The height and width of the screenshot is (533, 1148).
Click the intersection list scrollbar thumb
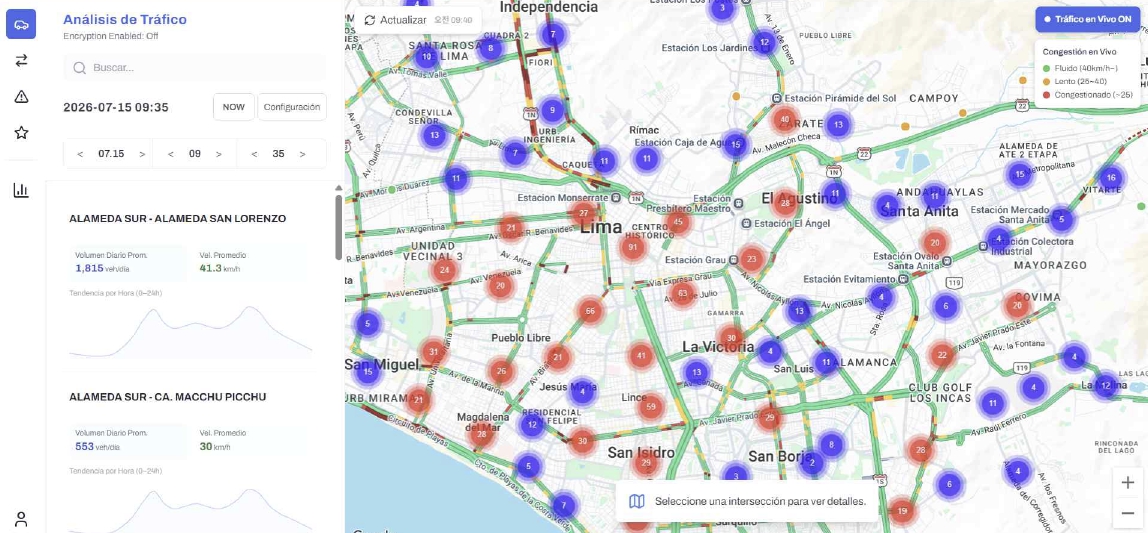pos(338,227)
